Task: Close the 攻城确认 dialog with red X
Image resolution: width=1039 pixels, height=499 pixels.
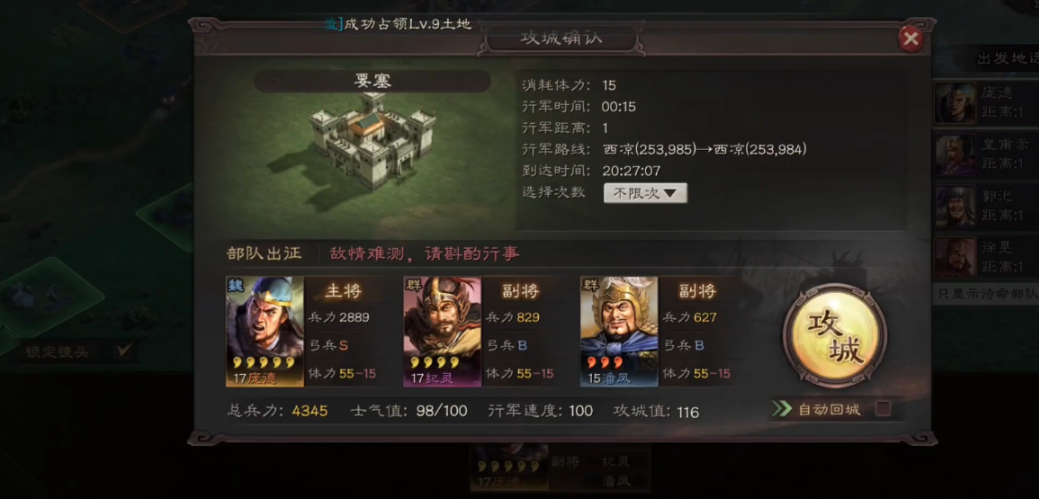Action: coord(911,39)
